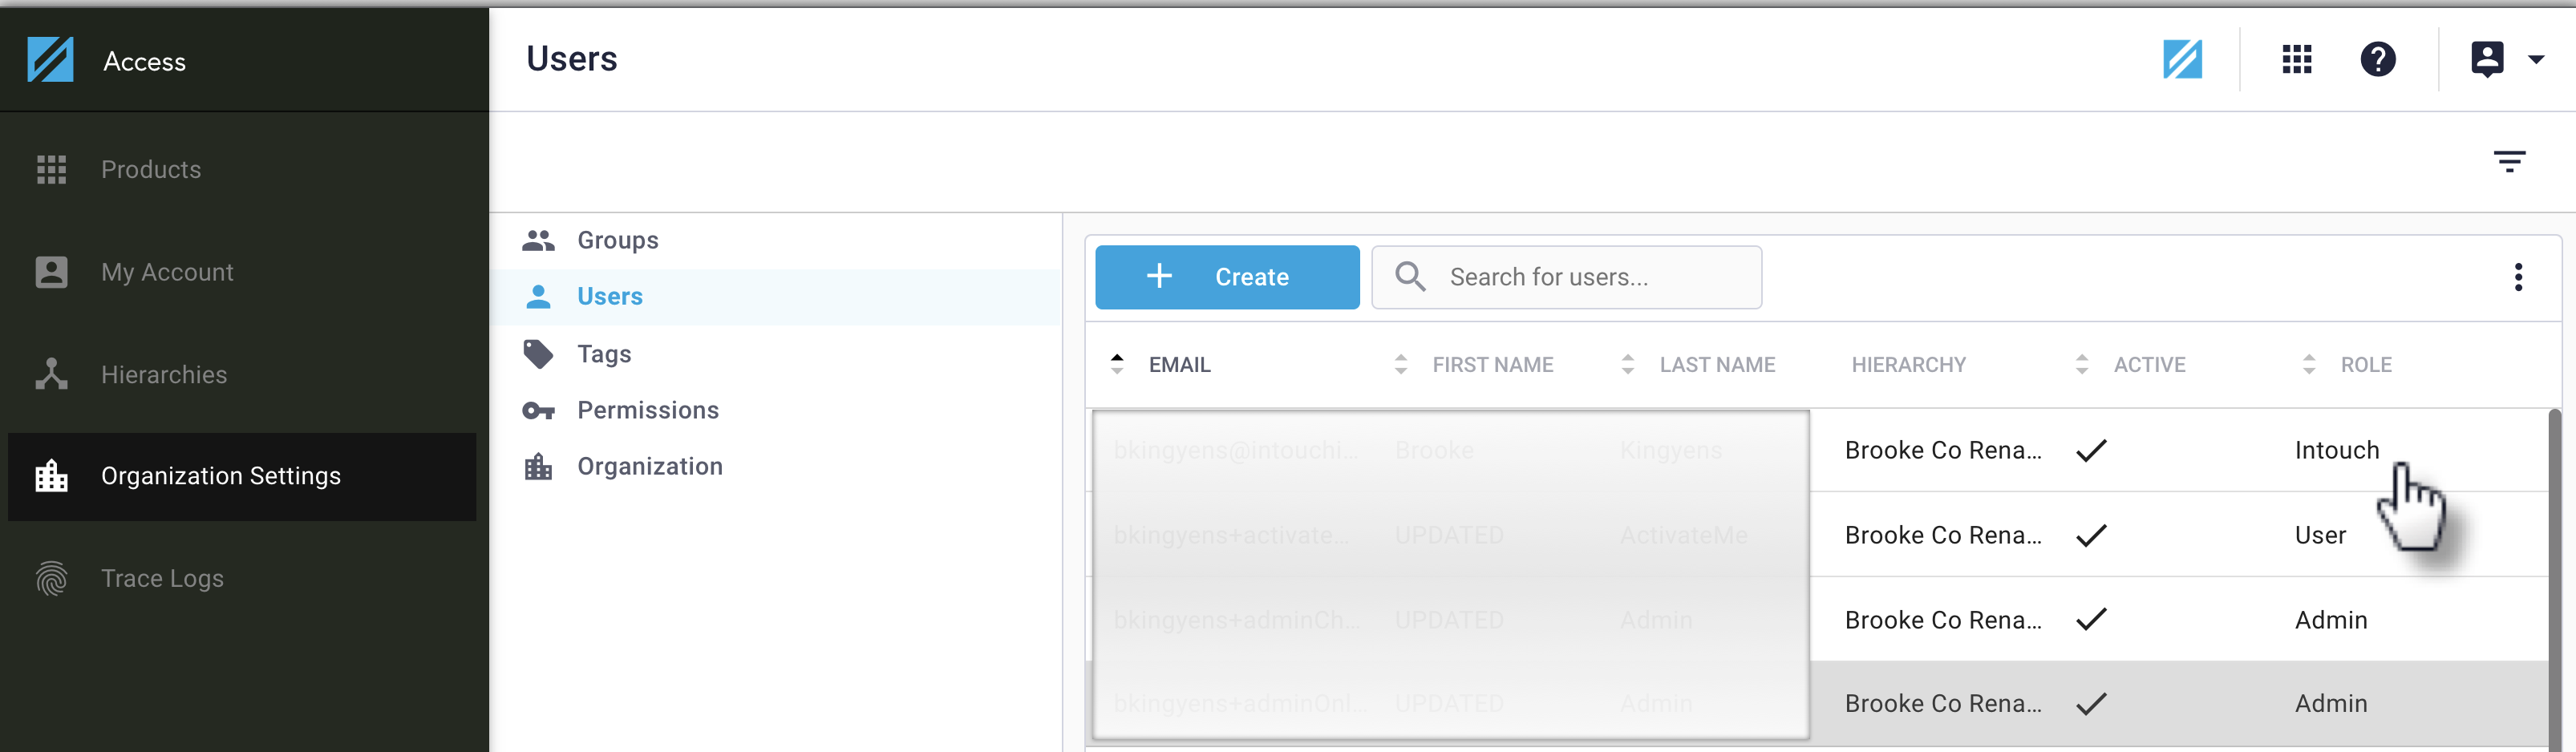Click the hierarchy cell in the Intouch row
This screenshot has height=752, width=2576.
[1943, 450]
